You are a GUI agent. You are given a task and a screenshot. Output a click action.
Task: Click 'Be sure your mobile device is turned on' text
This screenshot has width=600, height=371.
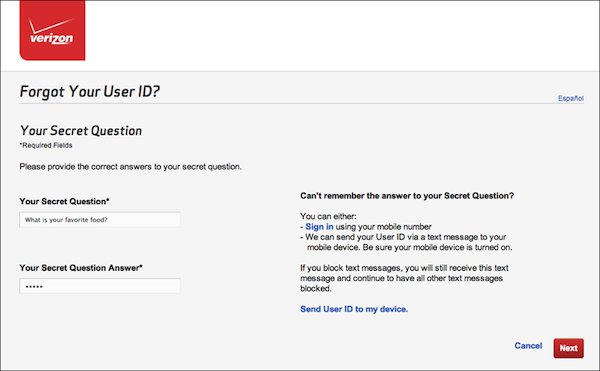(x=437, y=247)
